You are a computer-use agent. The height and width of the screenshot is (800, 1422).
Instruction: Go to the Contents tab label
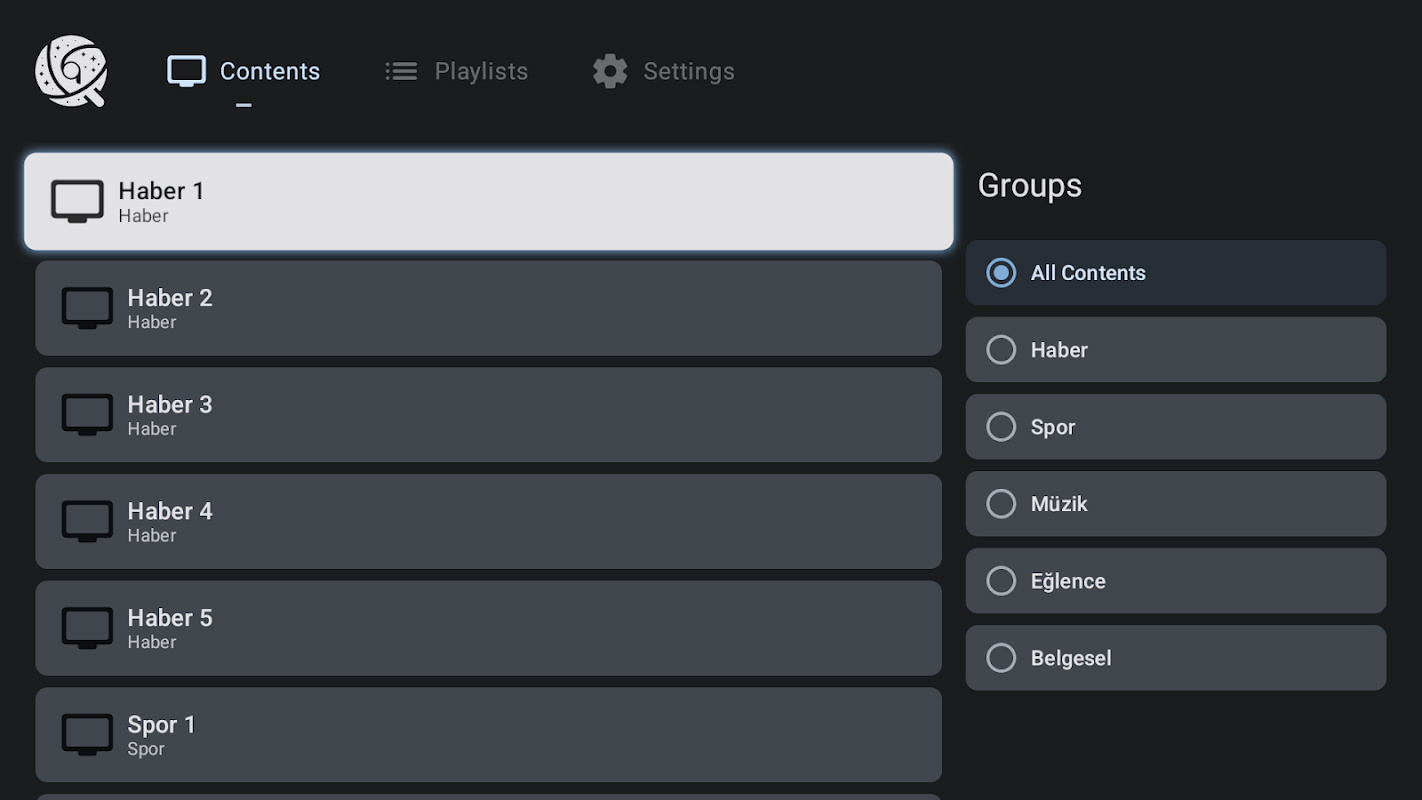(x=269, y=71)
